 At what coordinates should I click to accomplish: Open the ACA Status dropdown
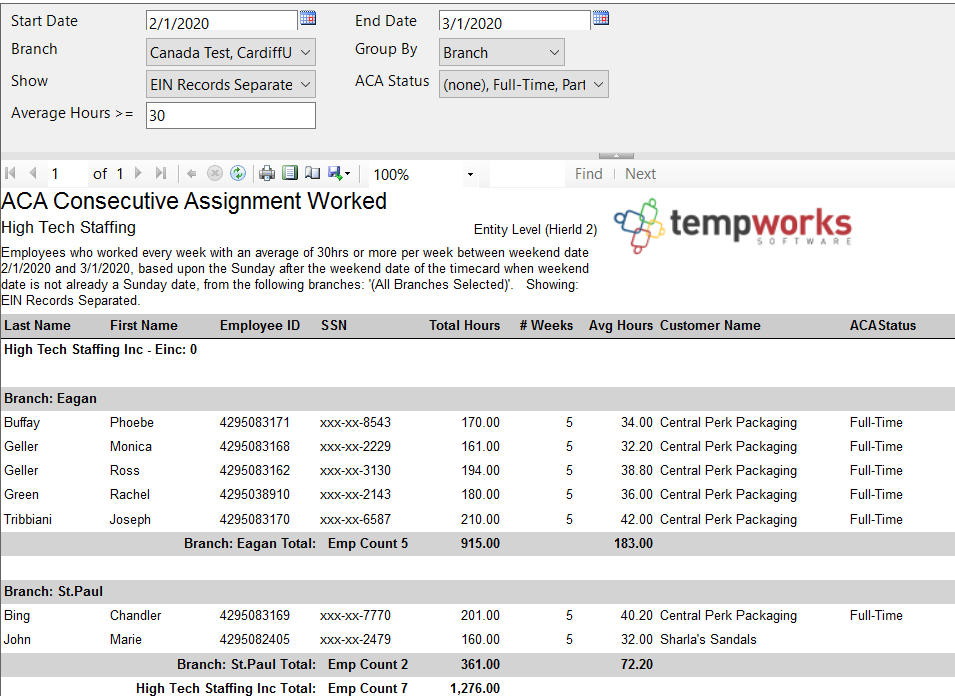(x=524, y=84)
